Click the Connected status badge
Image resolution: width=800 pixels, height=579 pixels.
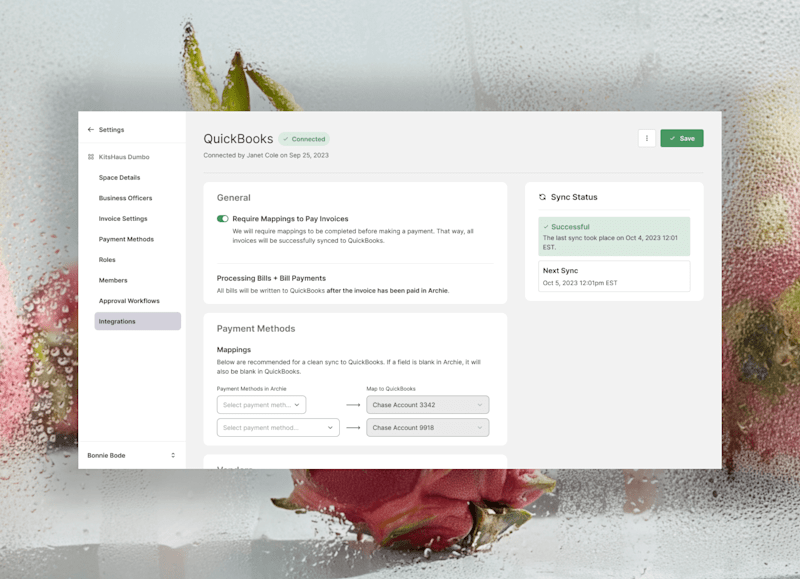pos(305,139)
